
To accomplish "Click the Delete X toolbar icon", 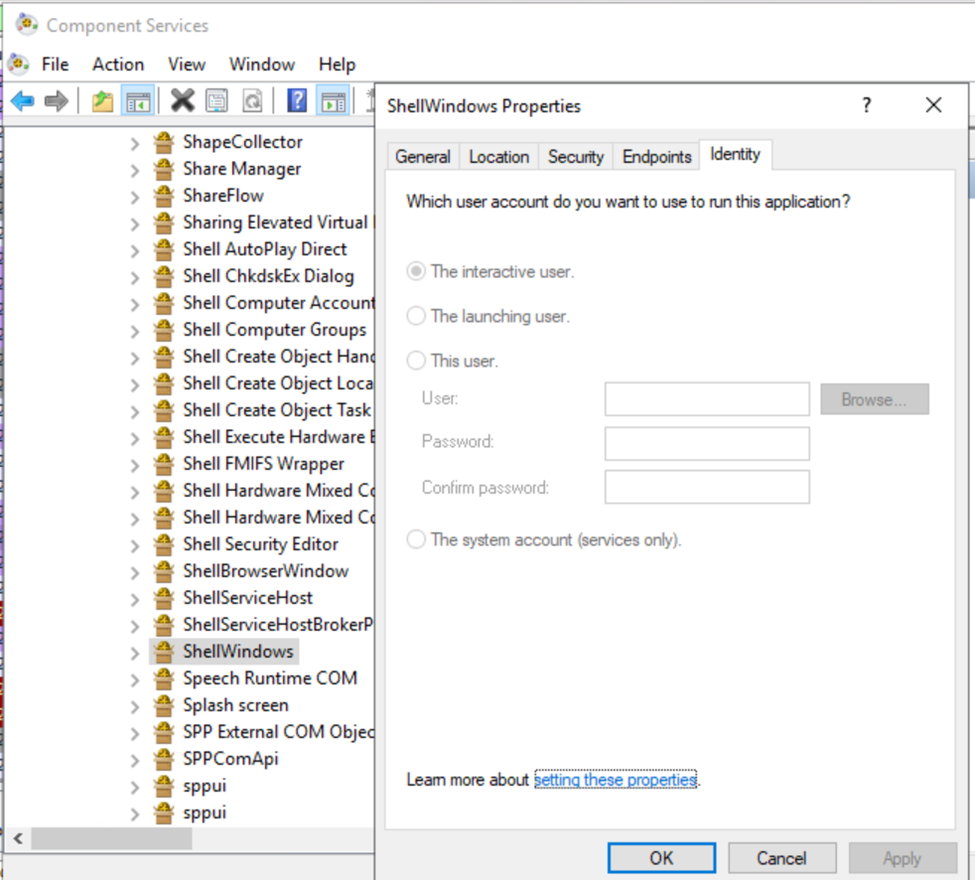I will (182, 101).
